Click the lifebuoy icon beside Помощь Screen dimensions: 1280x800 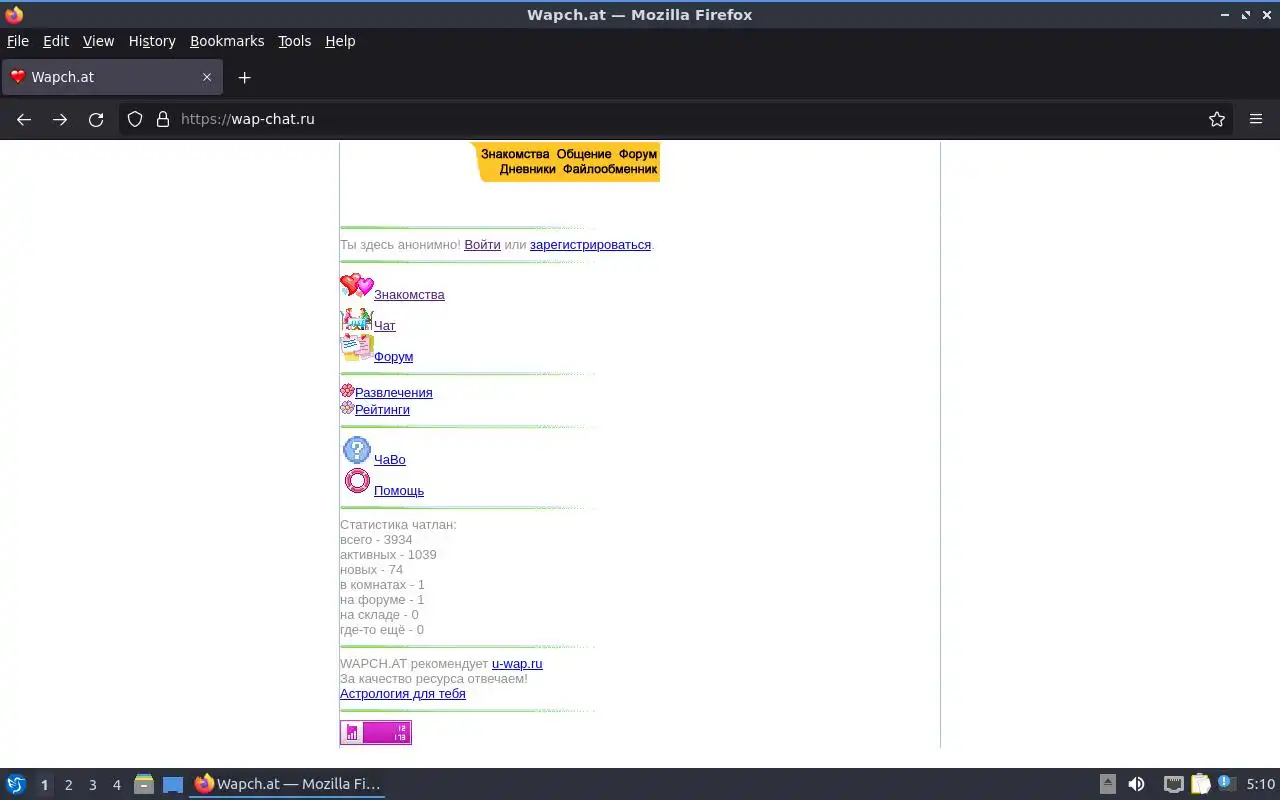point(357,481)
